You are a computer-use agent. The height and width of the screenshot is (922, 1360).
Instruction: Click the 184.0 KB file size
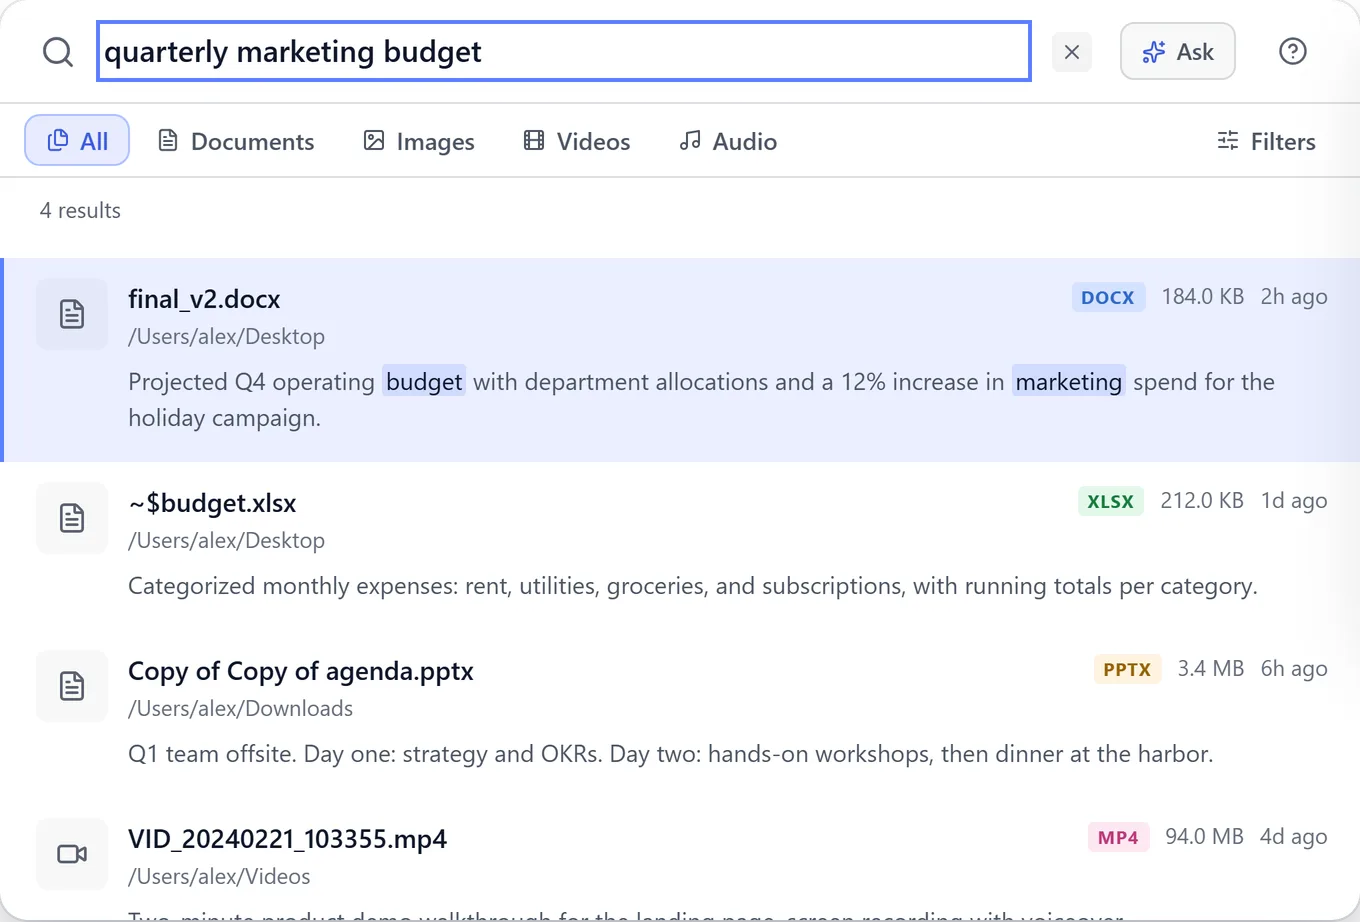coord(1203,297)
